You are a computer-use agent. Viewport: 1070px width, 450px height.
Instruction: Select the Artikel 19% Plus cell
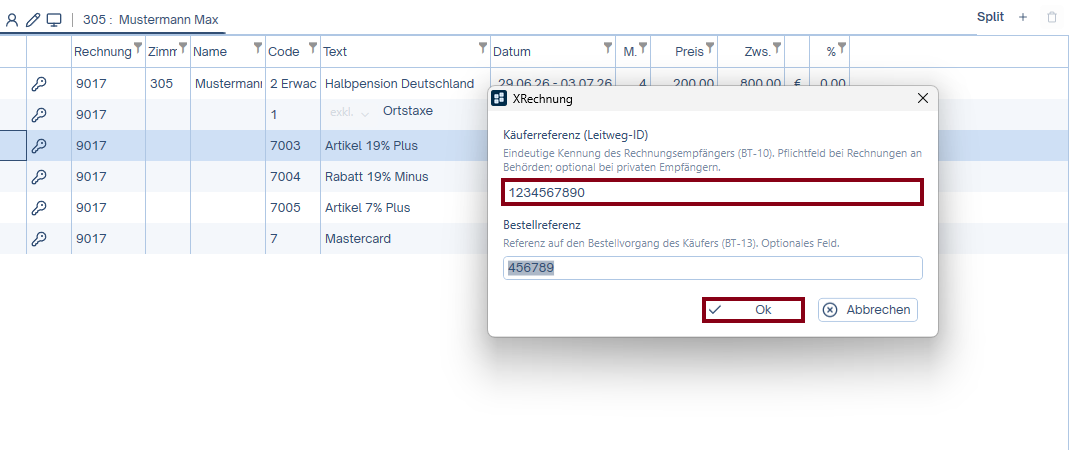[x=405, y=145]
